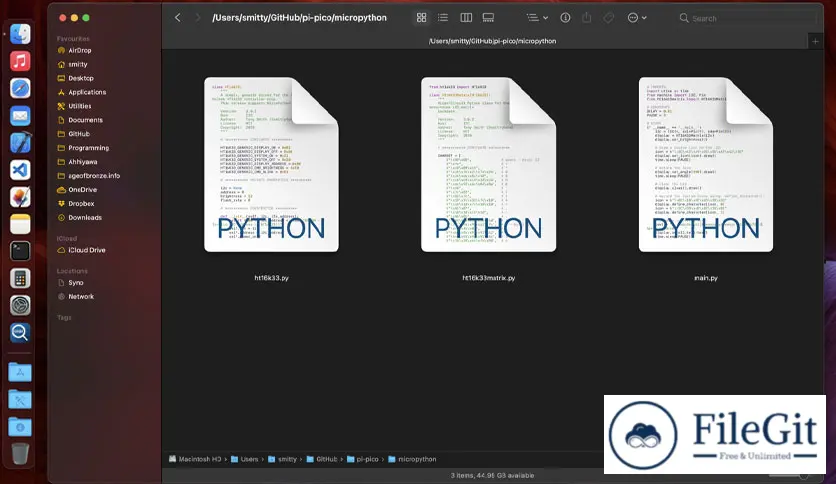The image size is (836, 484).
Task: Open Finder from the Dock
Action: (x=20, y=34)
